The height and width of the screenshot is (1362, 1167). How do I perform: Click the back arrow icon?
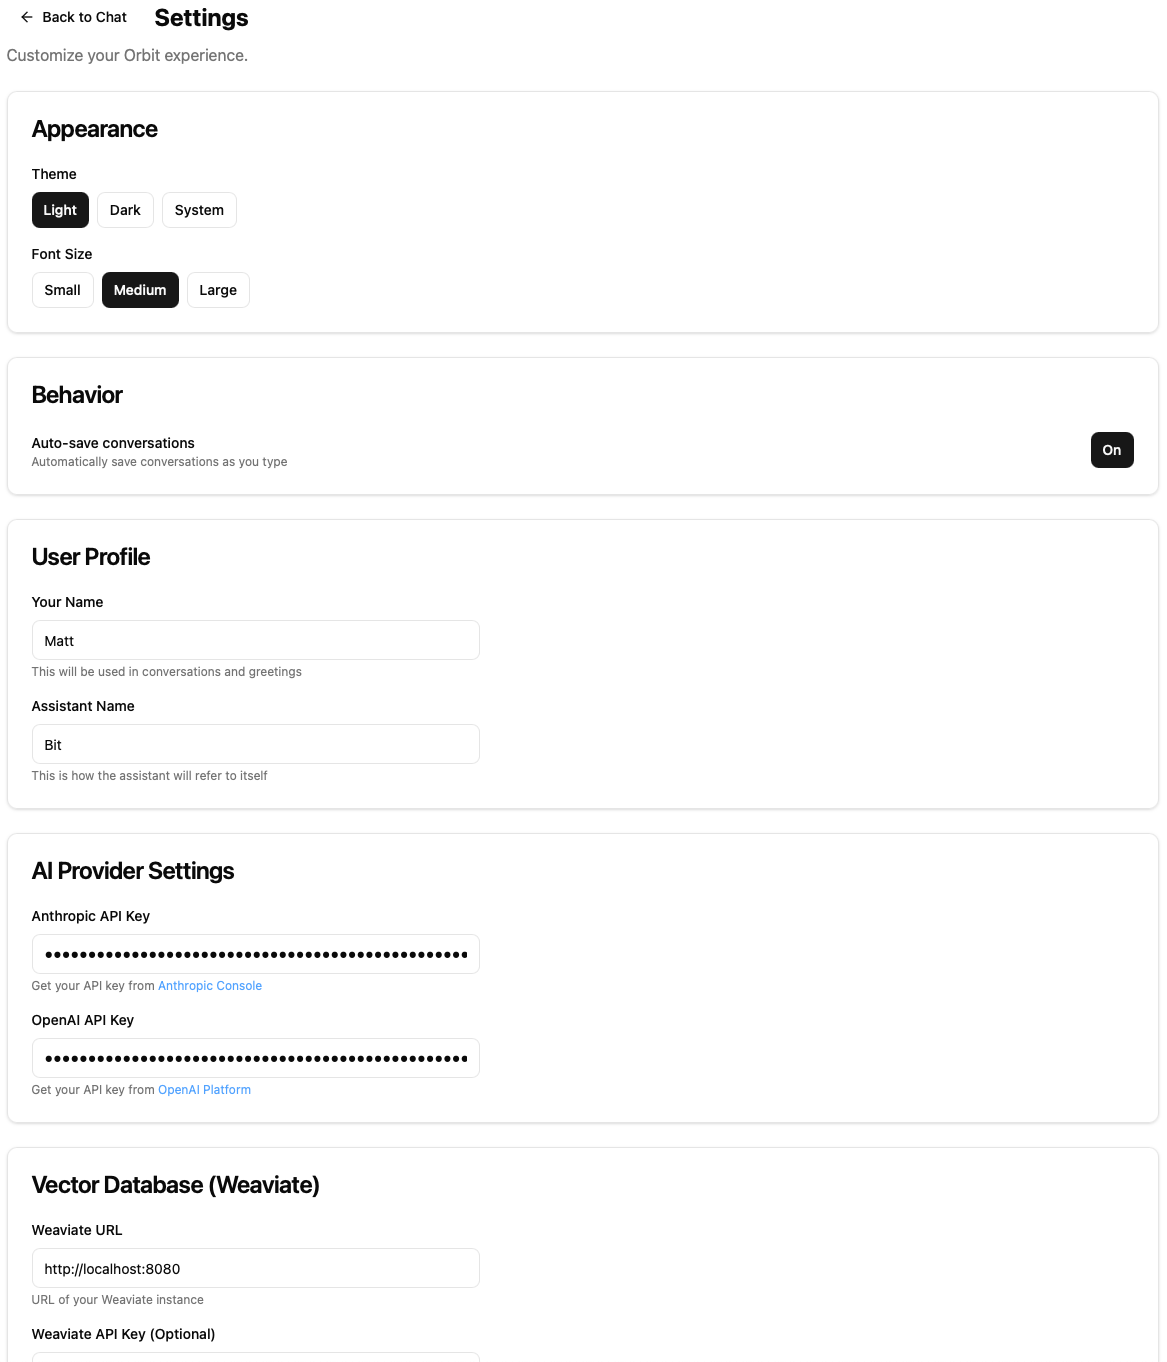(26, 17)
